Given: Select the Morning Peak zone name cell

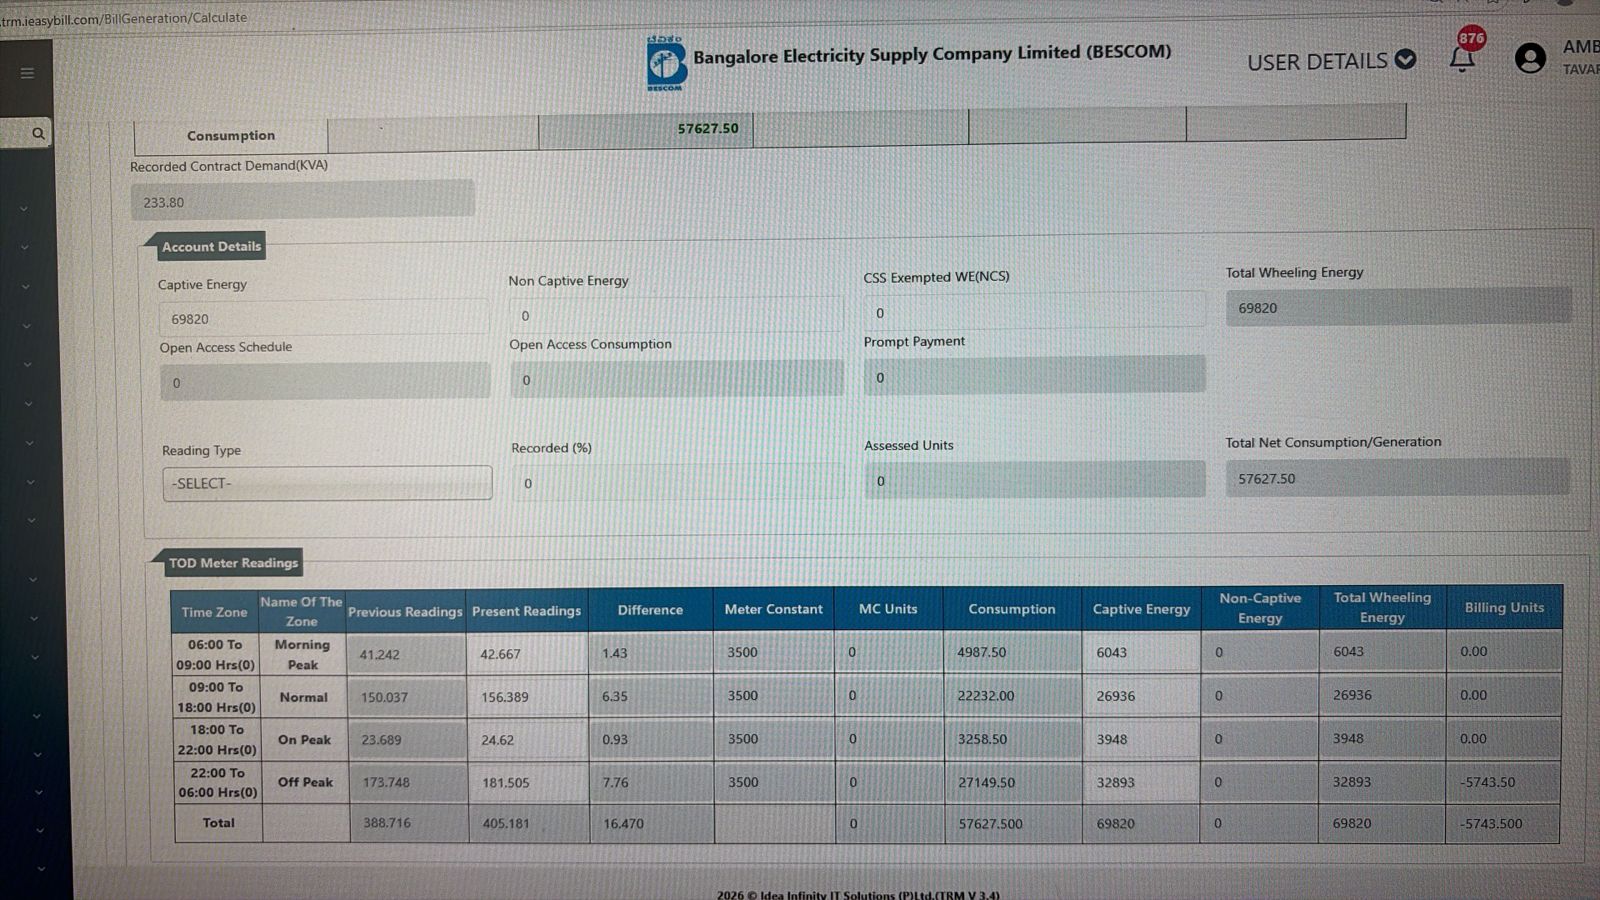Looking at the screenshot, I should click(x=302, y=654).
